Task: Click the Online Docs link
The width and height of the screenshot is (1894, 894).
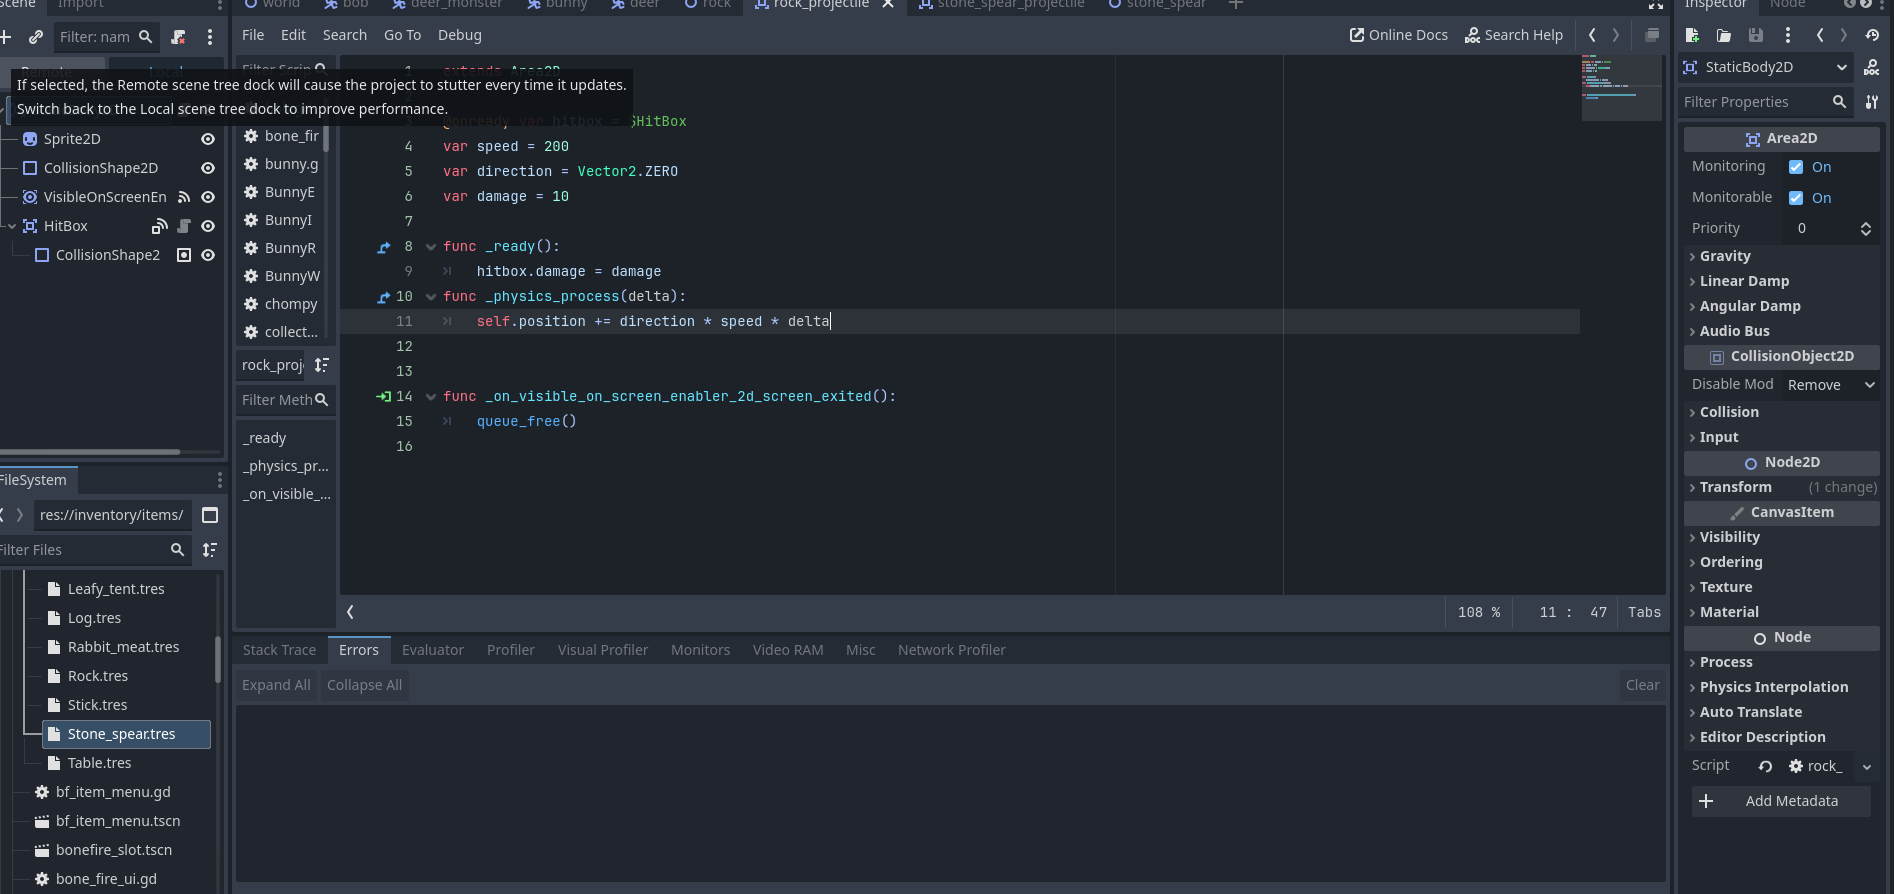Action: click(1398, 35)
